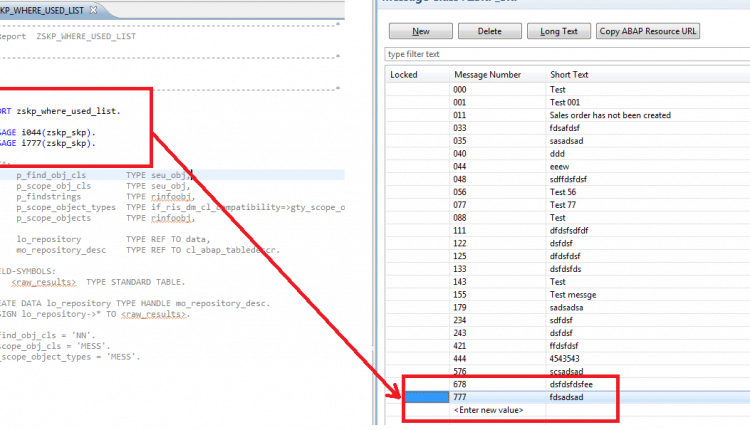
Task: Click i777(zskp_skp) in the code
Action: pos(58,143)
